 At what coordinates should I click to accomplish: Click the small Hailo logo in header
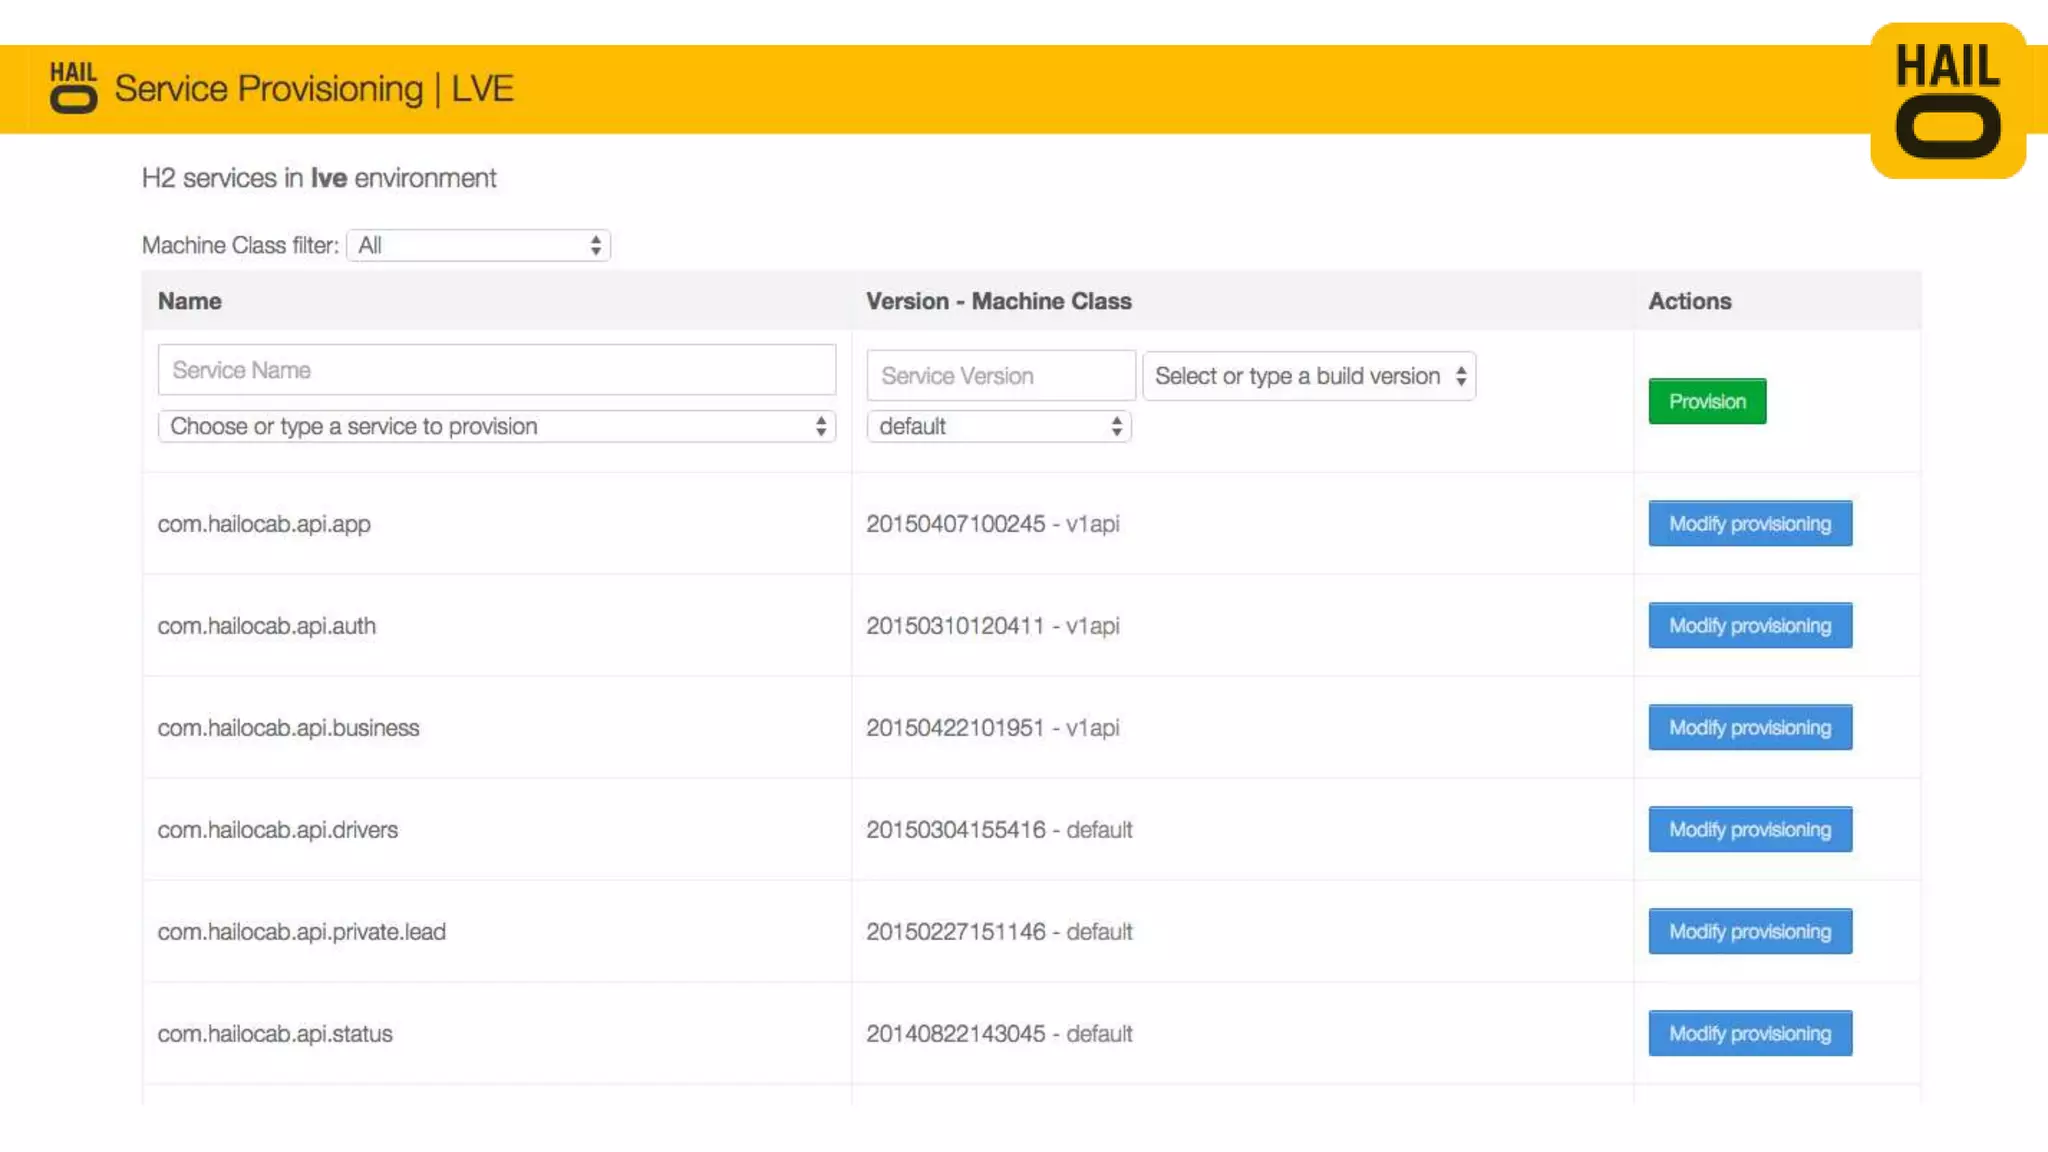[73, 88]
